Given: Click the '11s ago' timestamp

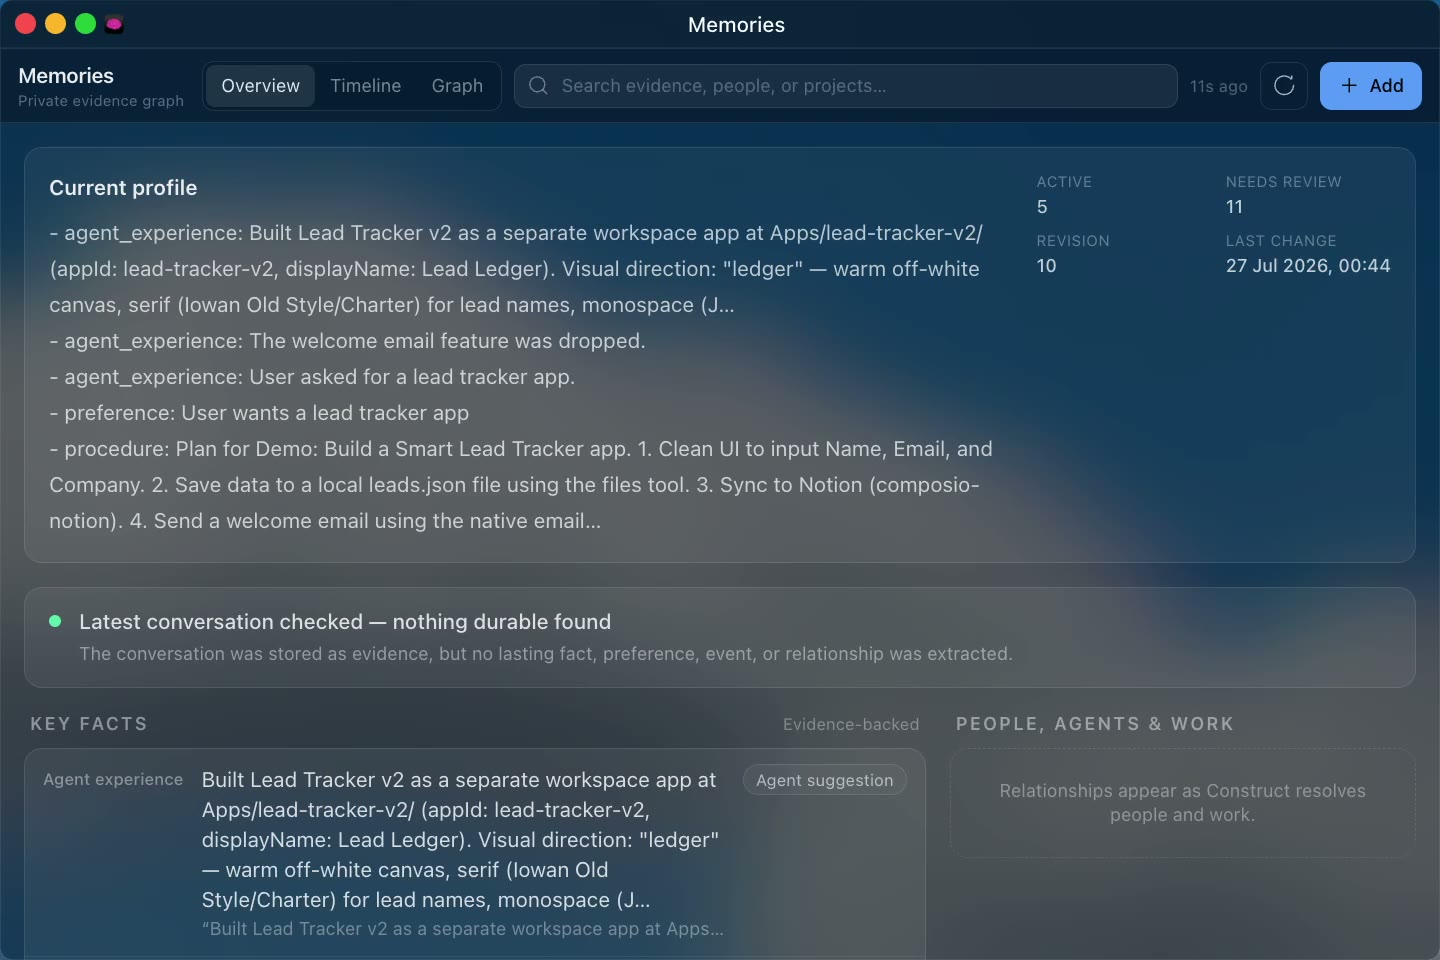Looking at the screenshot, I should (x=1218, y=87).
